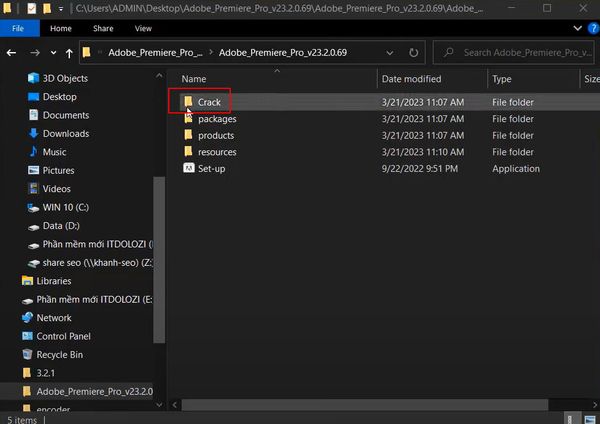The width and height of the screenshot is (600, 424).
Task: Select Recycle Bin in the sidebar
Action: [59, 354]
